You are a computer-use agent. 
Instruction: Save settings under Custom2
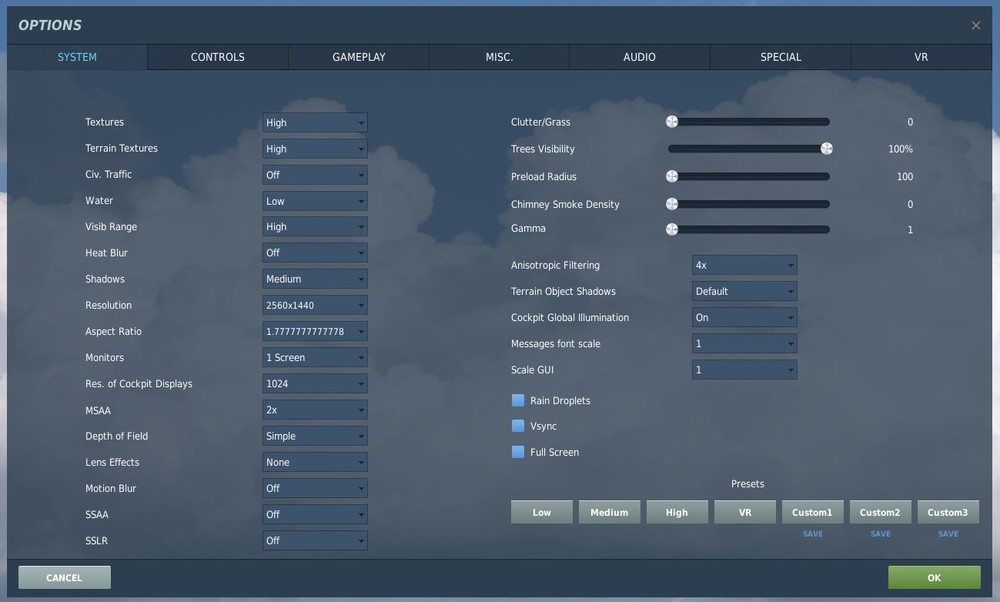pyautogui.click(x=880, y=534)
